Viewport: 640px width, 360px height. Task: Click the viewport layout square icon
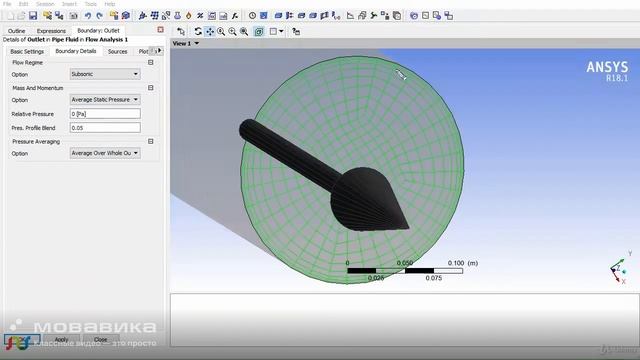[x=273, y=31]
